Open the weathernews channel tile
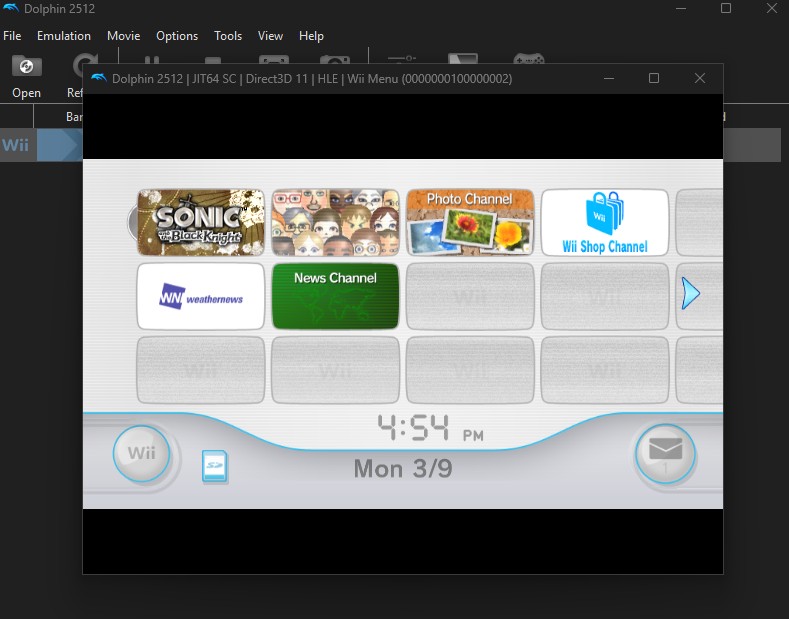This screenshot has height=619, width=789. (x=201, y=296)
